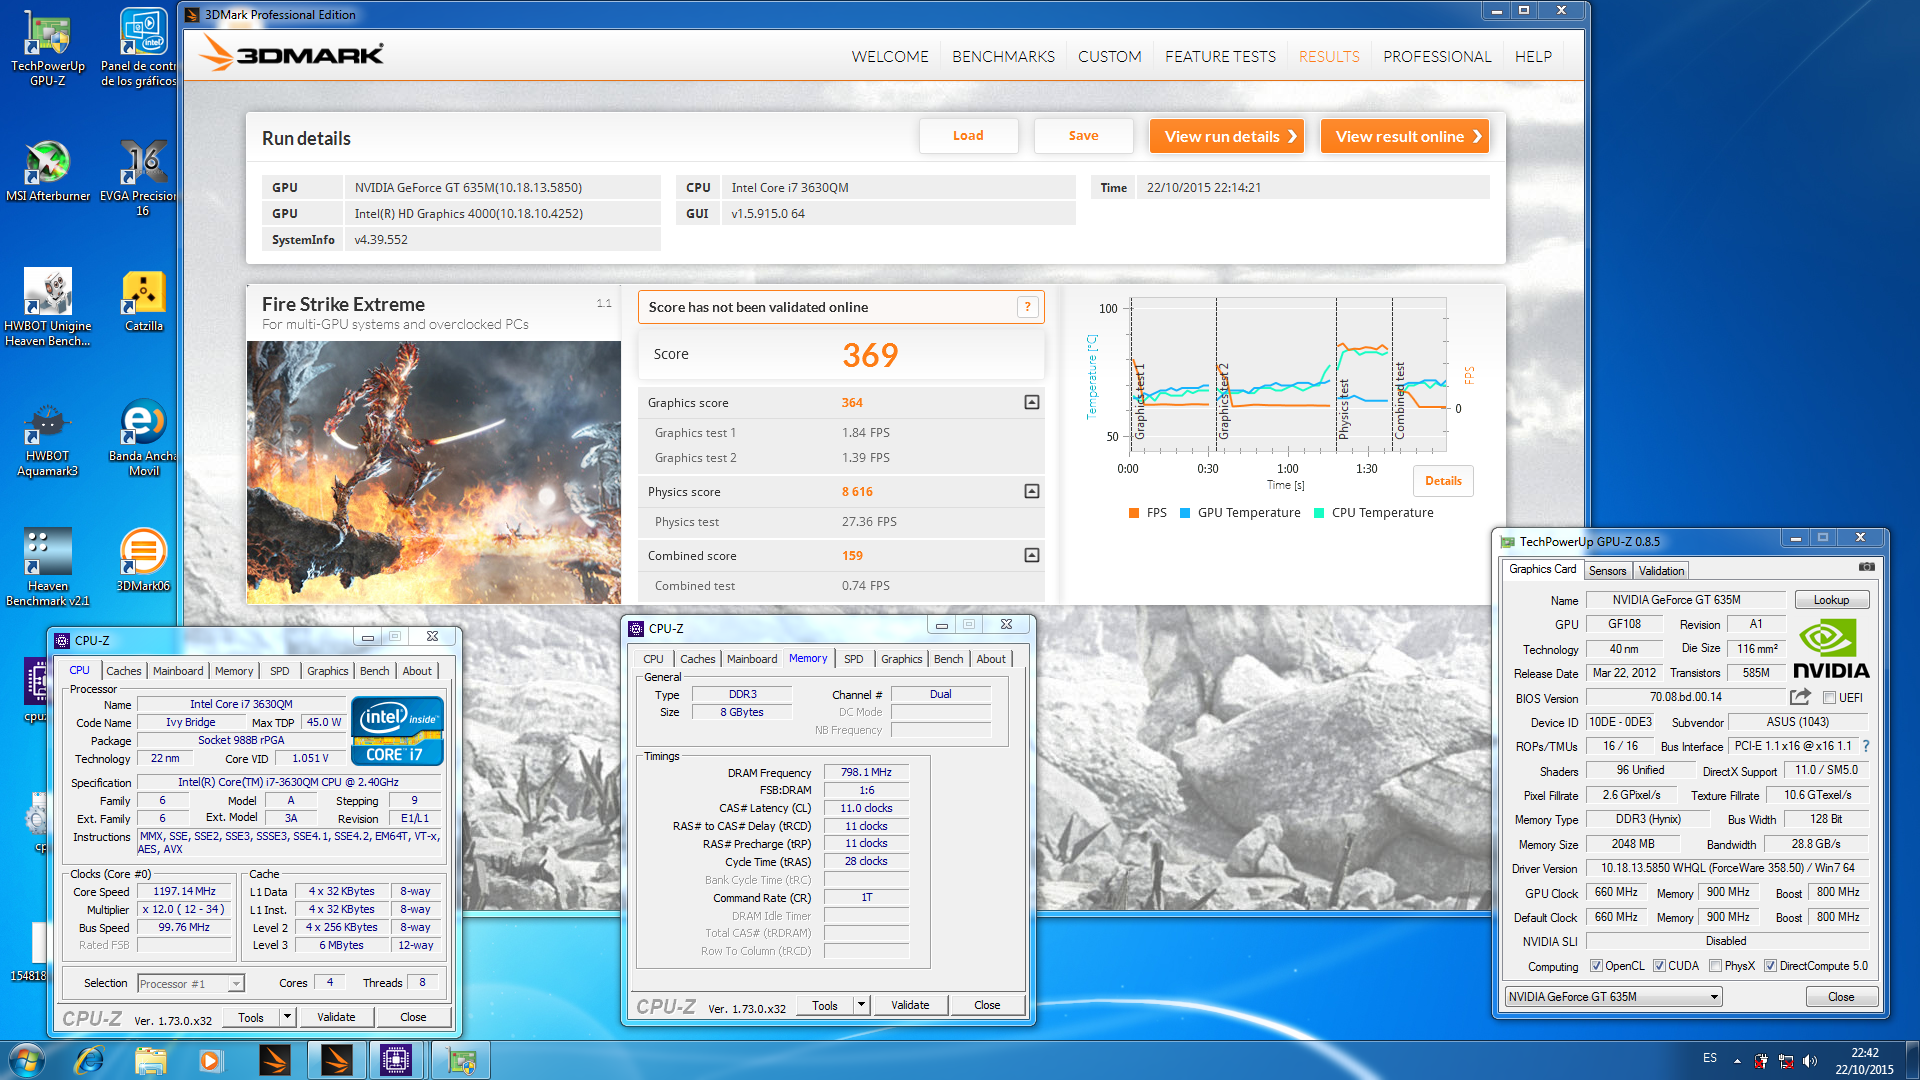Open Tools dropdown arrow in Memory CPU-Z window
Image resolution: width=1920 pixels, height=1080 pixels.
click(861, 1005)
